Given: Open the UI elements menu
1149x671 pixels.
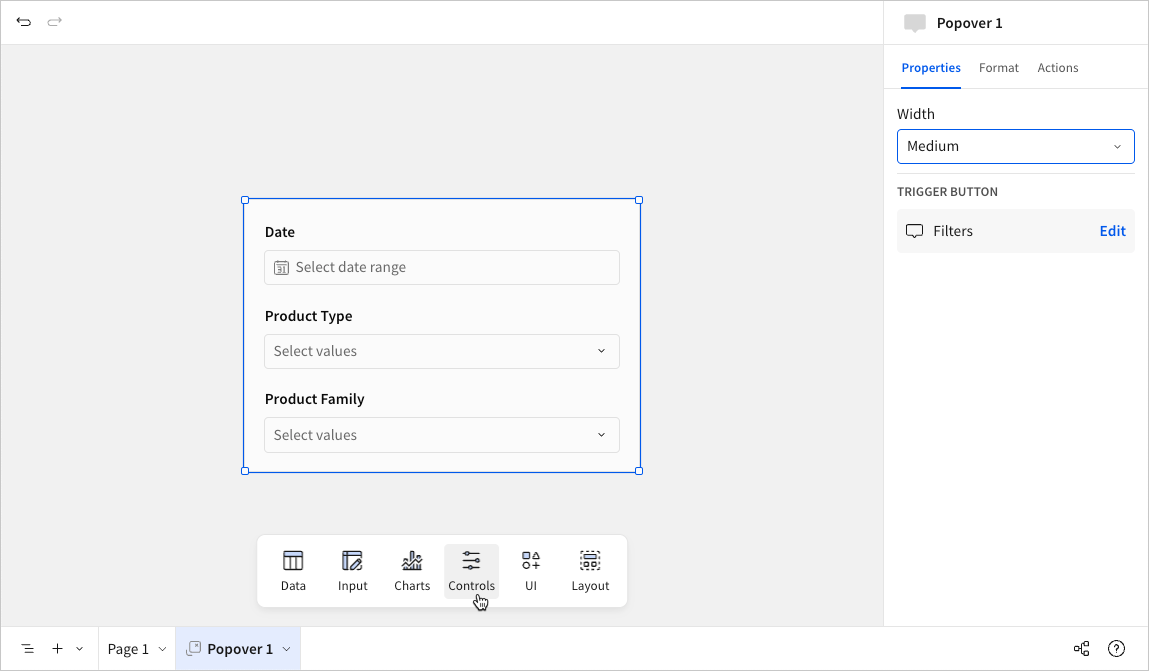Looking at the screenshot, I should [531, 571].
